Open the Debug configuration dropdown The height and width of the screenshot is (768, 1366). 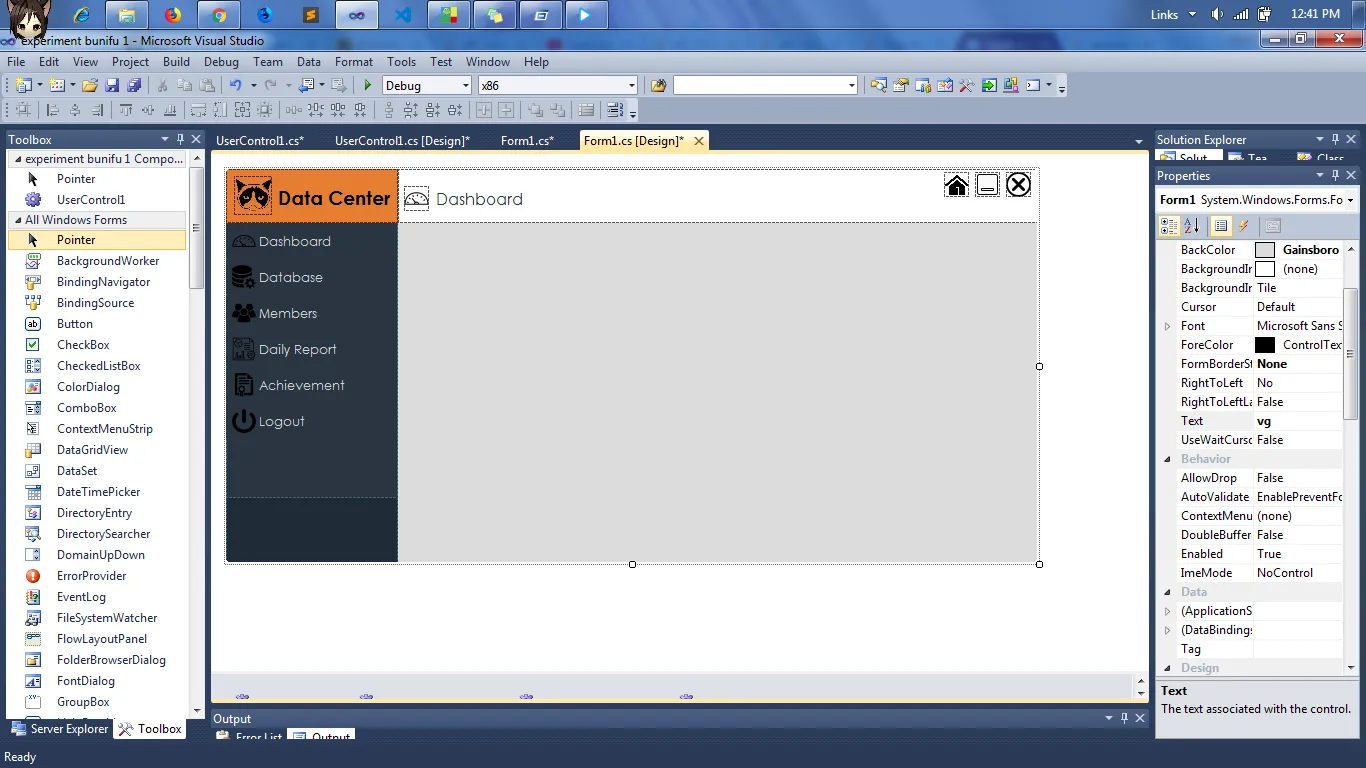(x=465, y=86)
